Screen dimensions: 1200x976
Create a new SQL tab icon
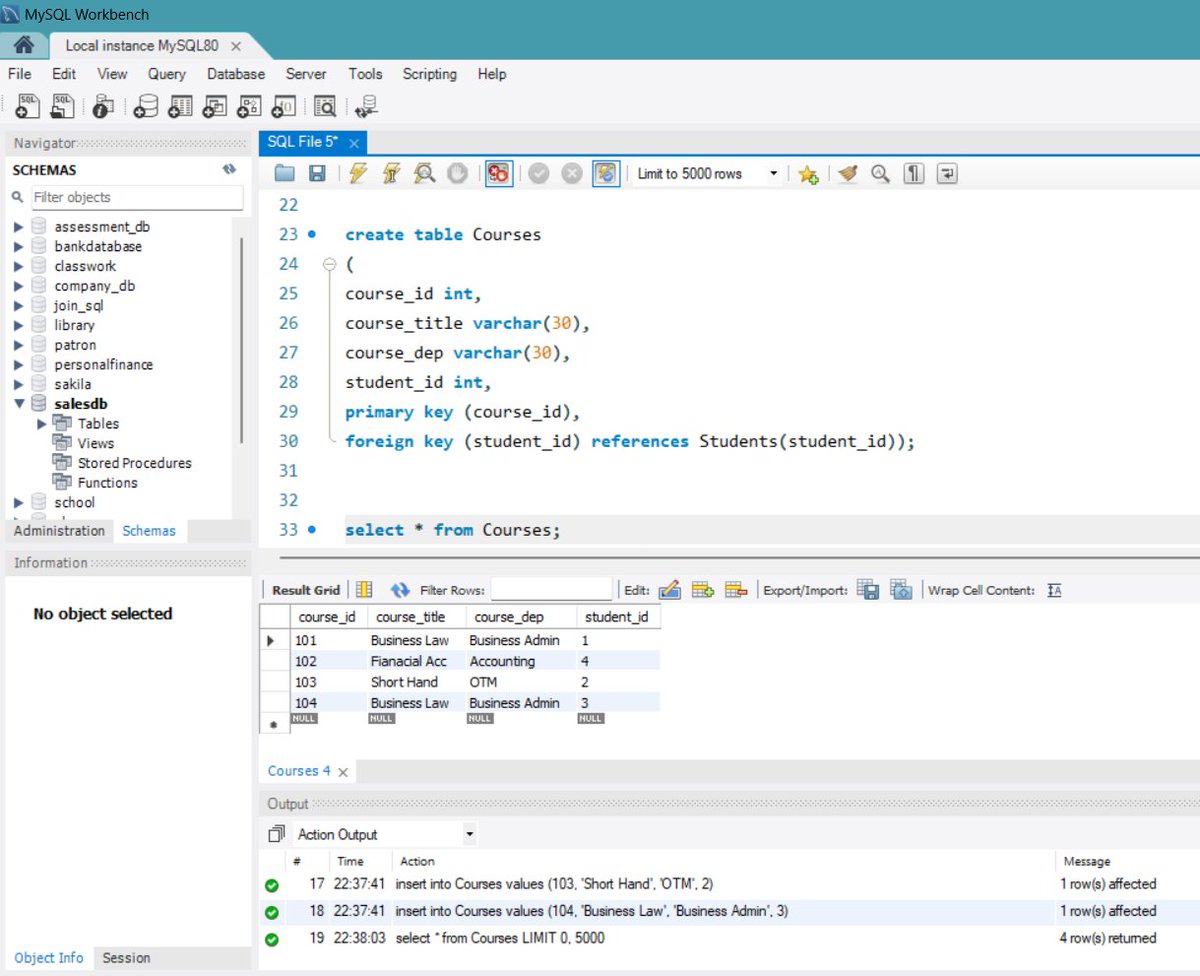[x=27, y=105]
